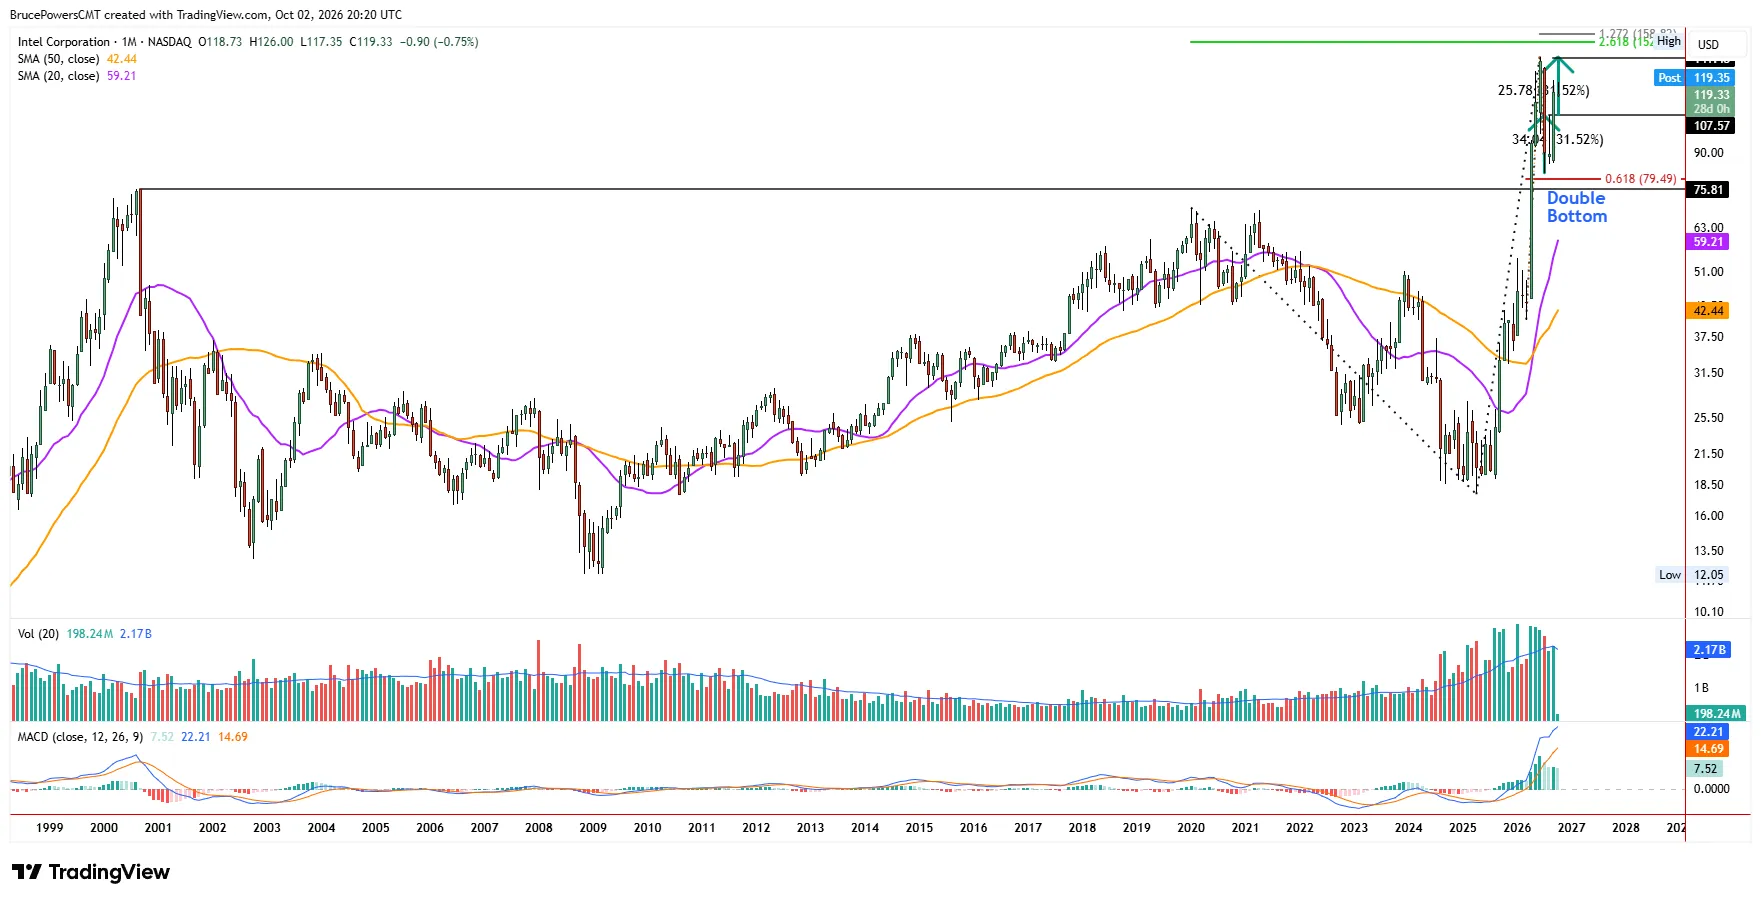Click the 198.24M volume axis tag

pyautogui.click(x=1716, y=714)
